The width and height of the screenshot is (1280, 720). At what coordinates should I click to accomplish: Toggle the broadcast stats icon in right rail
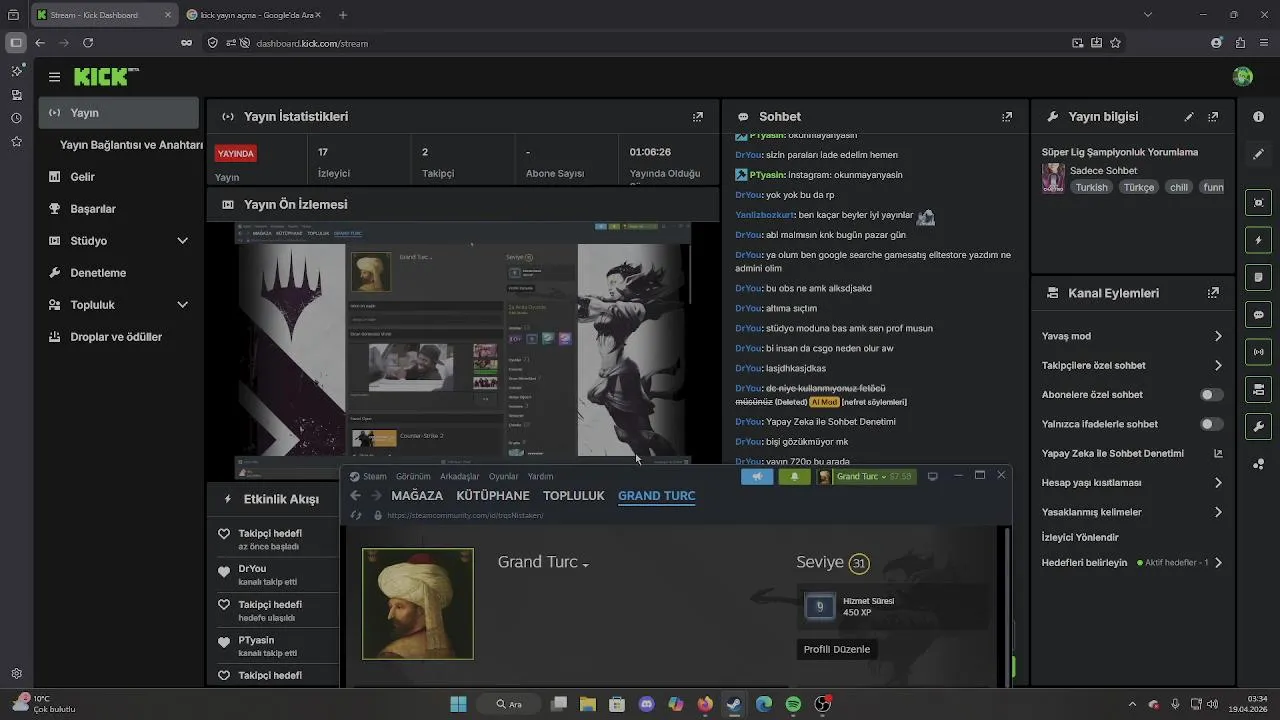[1258, 351]
